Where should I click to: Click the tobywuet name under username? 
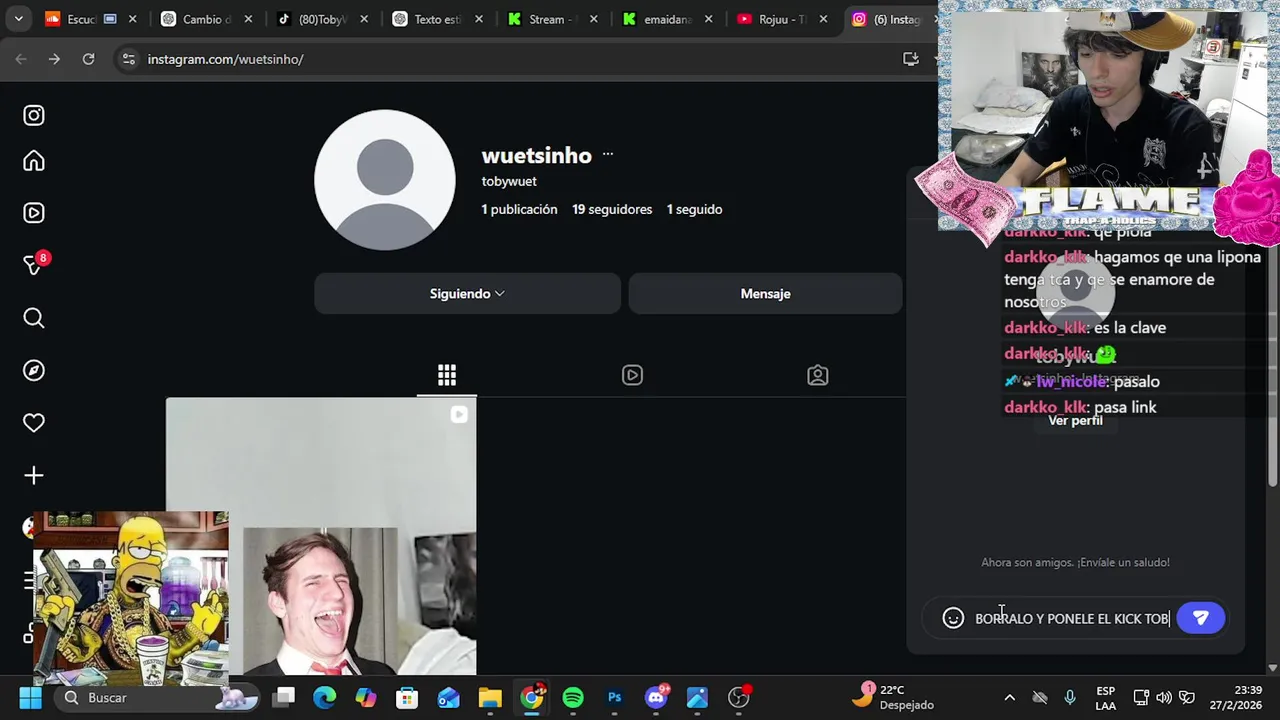pyautogui.click(x=509, y=182)
